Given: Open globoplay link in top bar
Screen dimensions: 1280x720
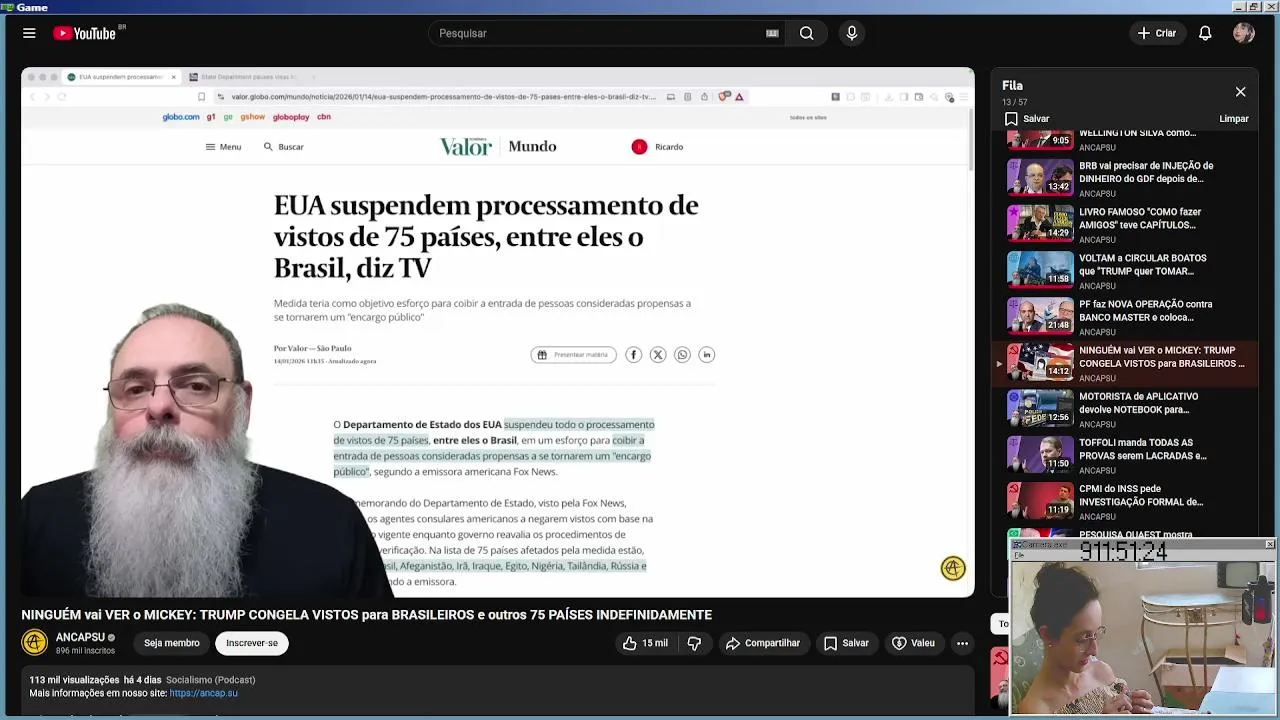Looking at the screenshot, I should coord(291,117).
